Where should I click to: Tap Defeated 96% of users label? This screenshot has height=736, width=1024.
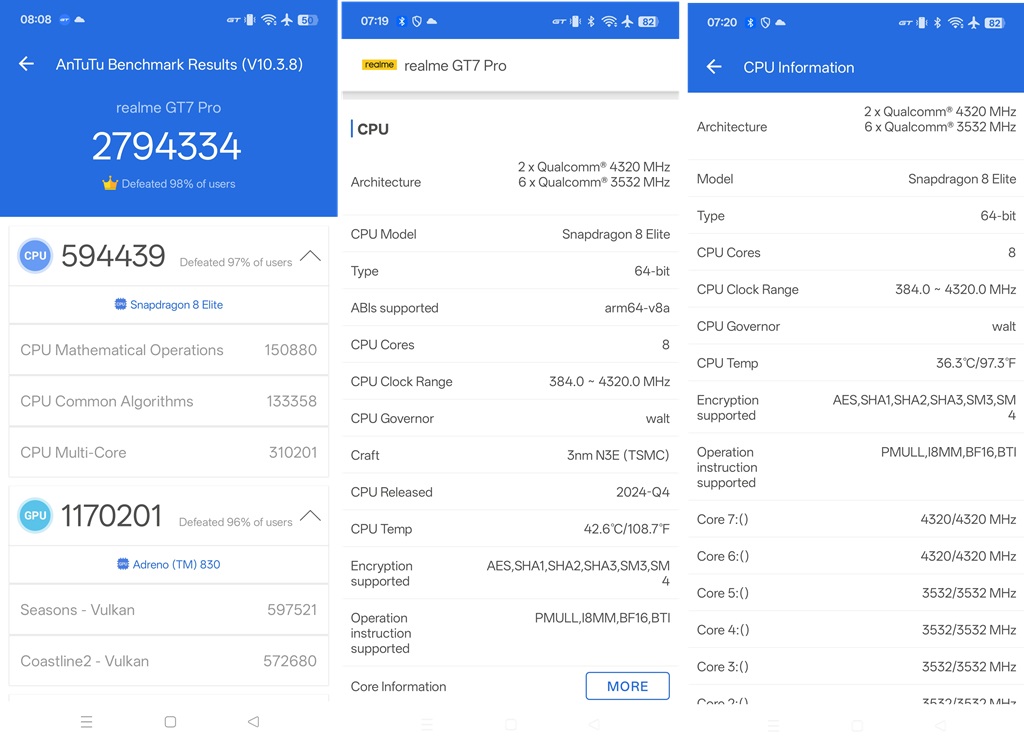(236, 522)
